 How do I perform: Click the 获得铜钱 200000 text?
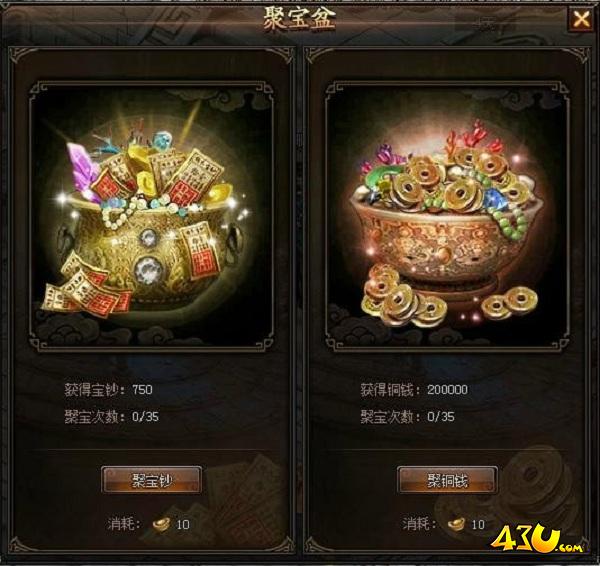coord(414,390)
